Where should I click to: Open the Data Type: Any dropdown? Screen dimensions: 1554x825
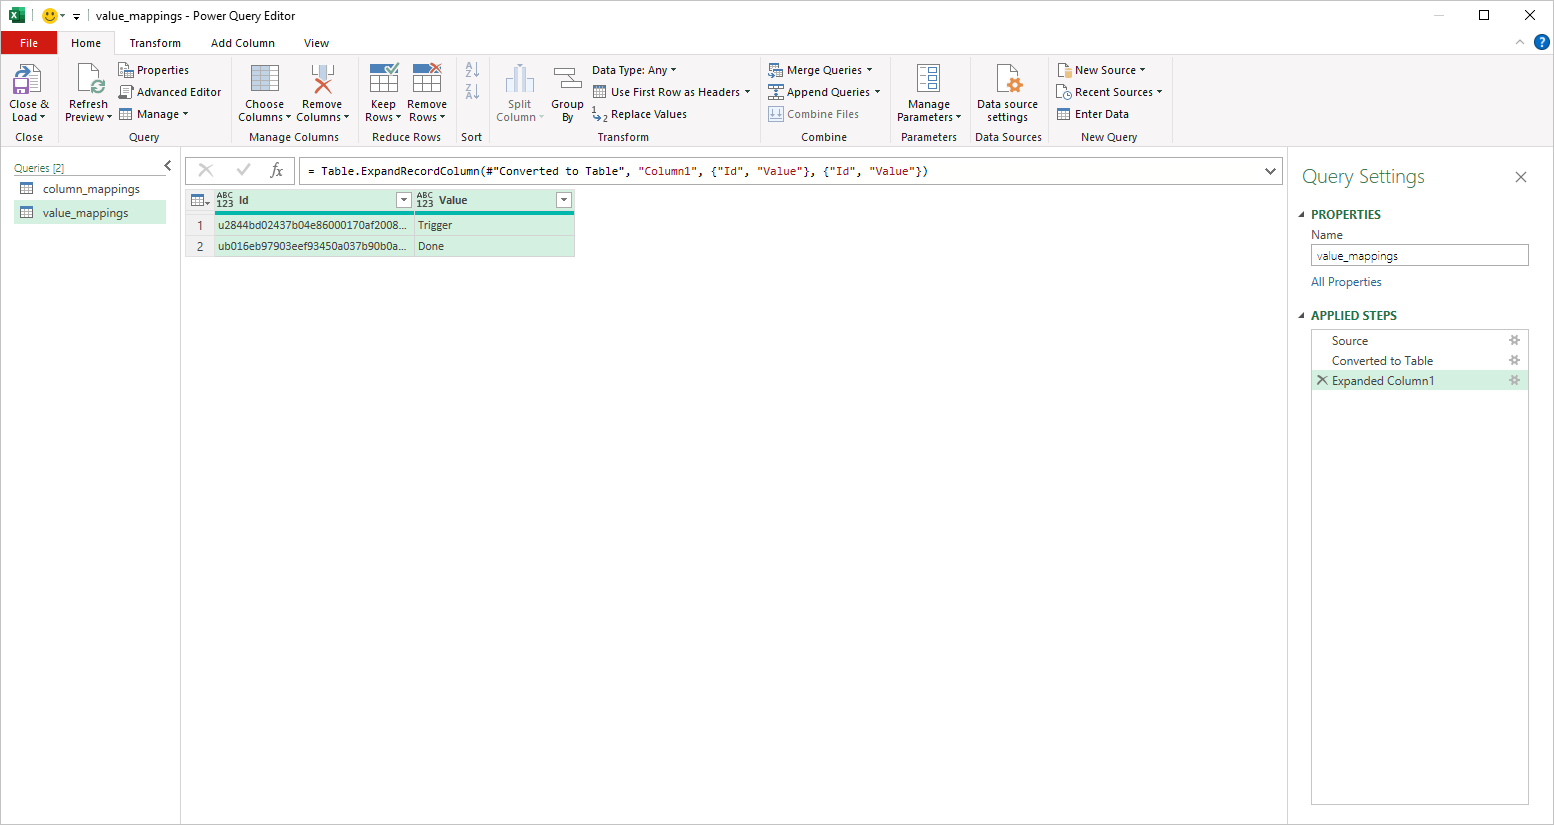pyautogui.click(x=634, y=70)
